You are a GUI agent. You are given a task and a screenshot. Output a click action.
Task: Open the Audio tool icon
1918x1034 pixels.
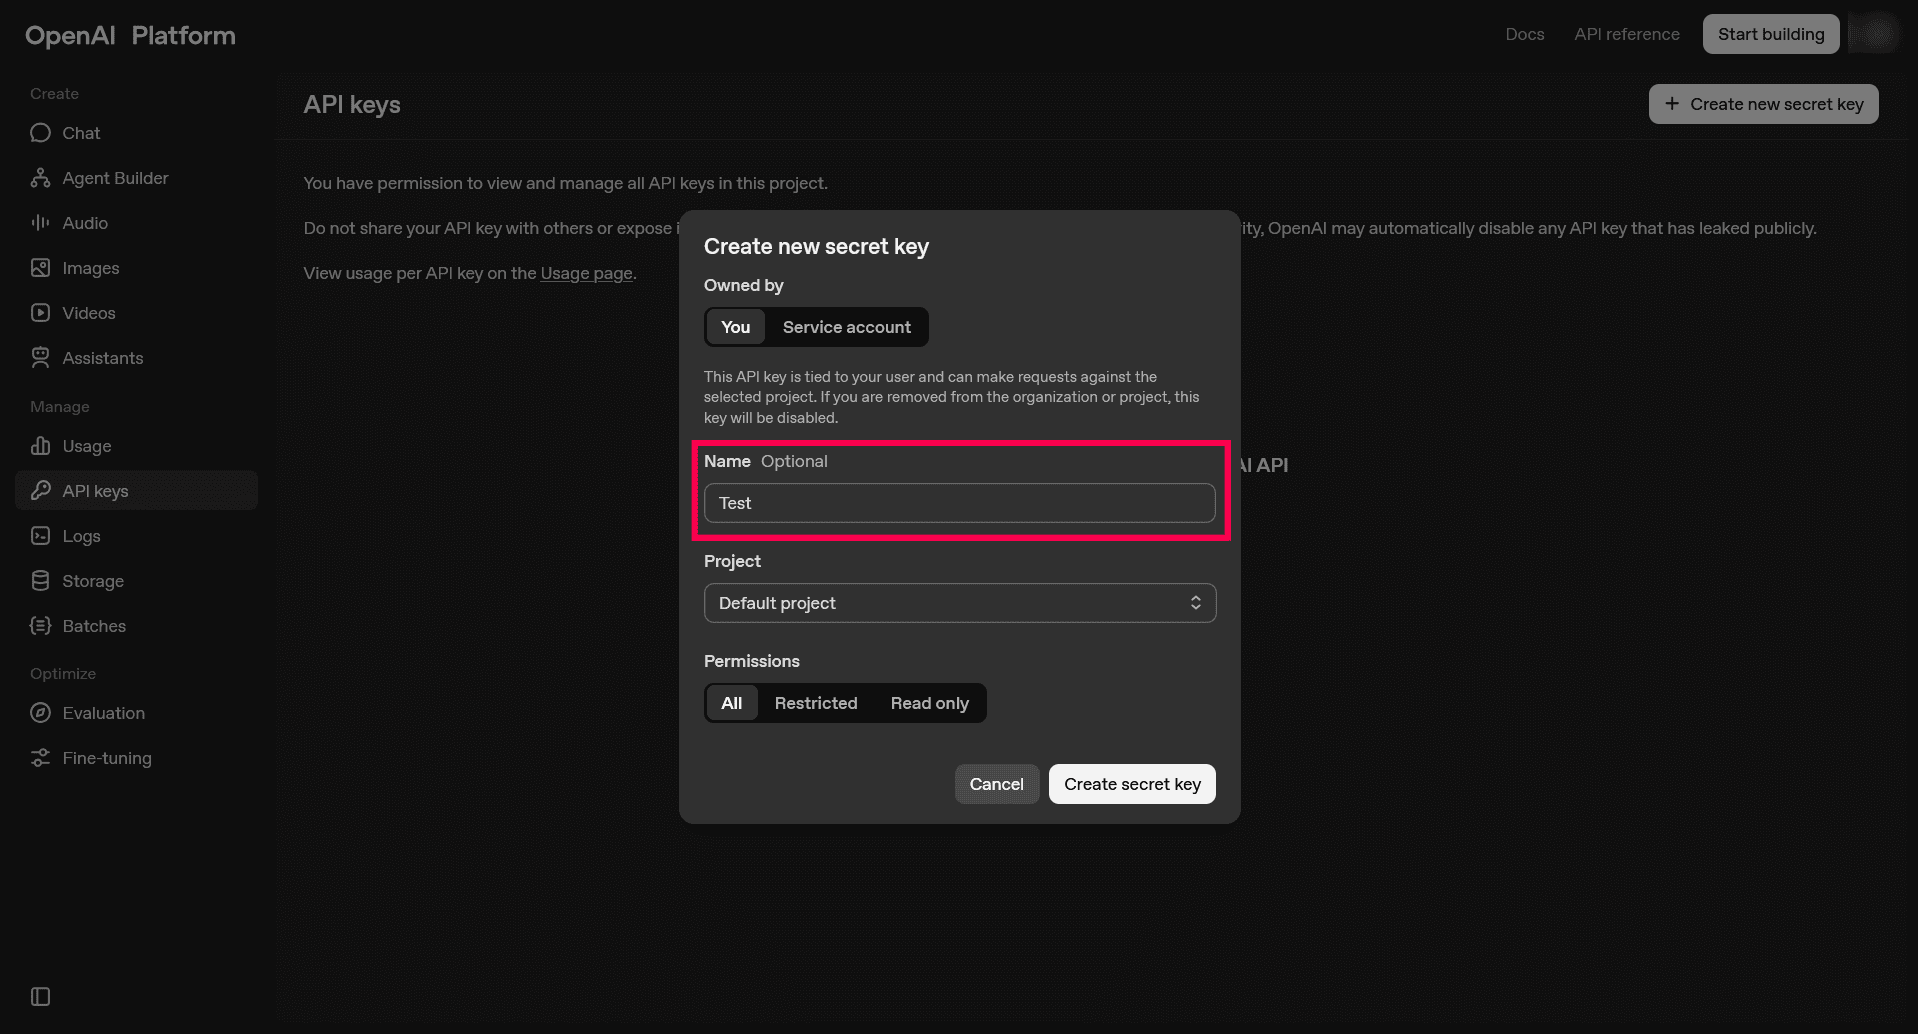(x=40, y=222)
